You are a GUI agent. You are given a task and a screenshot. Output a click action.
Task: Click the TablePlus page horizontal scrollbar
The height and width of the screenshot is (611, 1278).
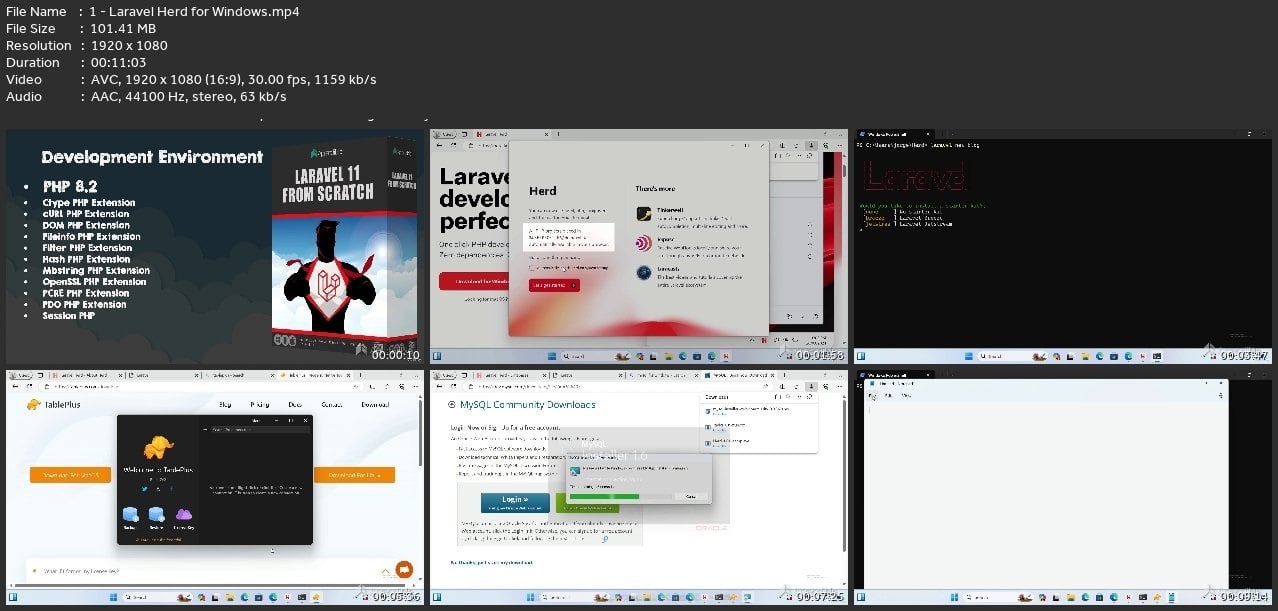(210, 586)
